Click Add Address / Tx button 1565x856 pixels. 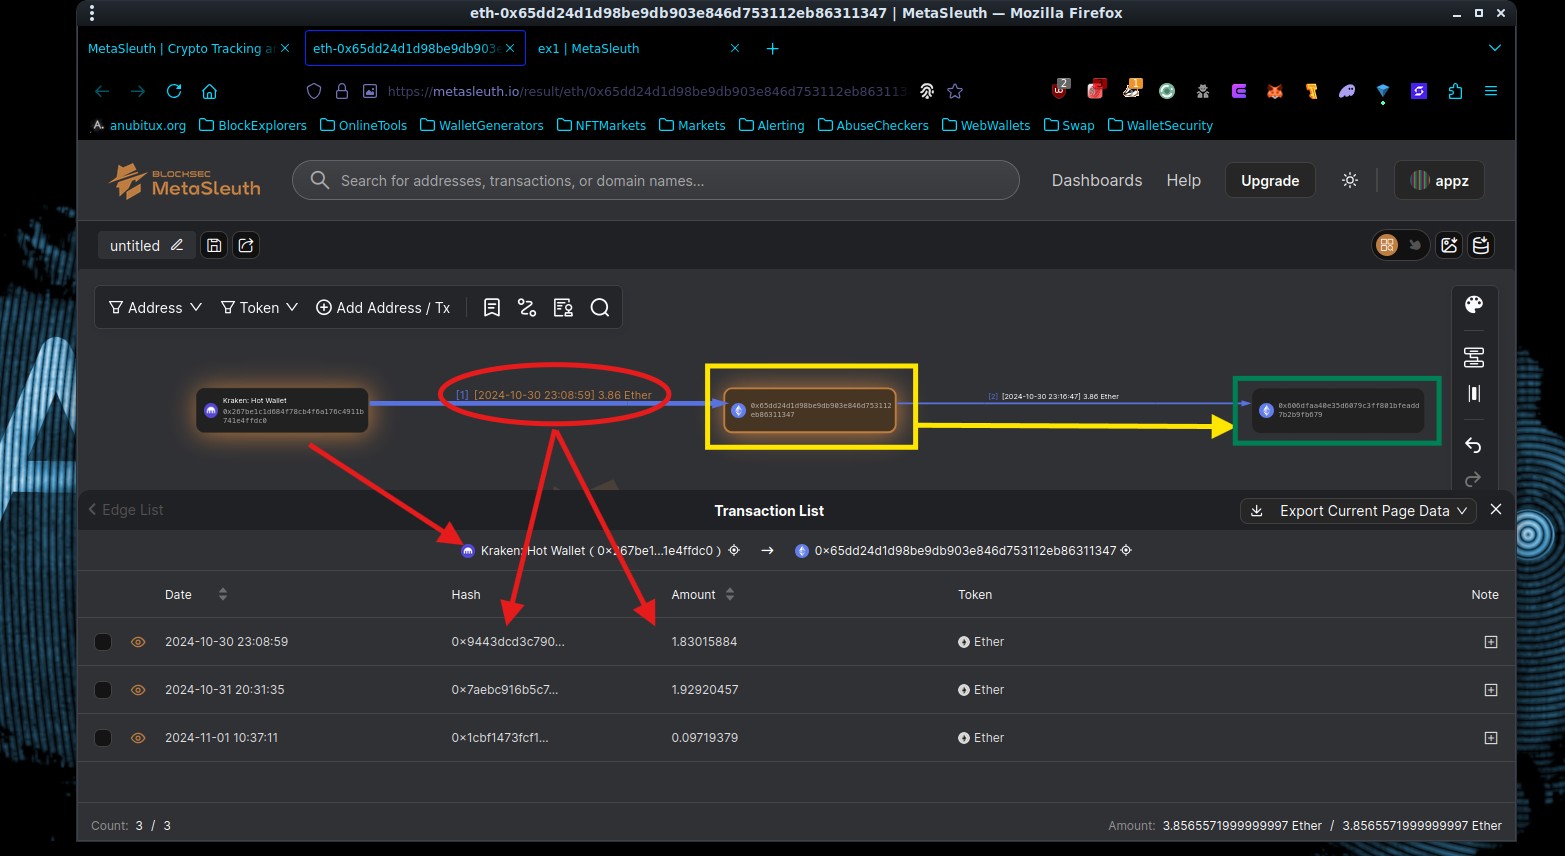click(x=383, y=308)
